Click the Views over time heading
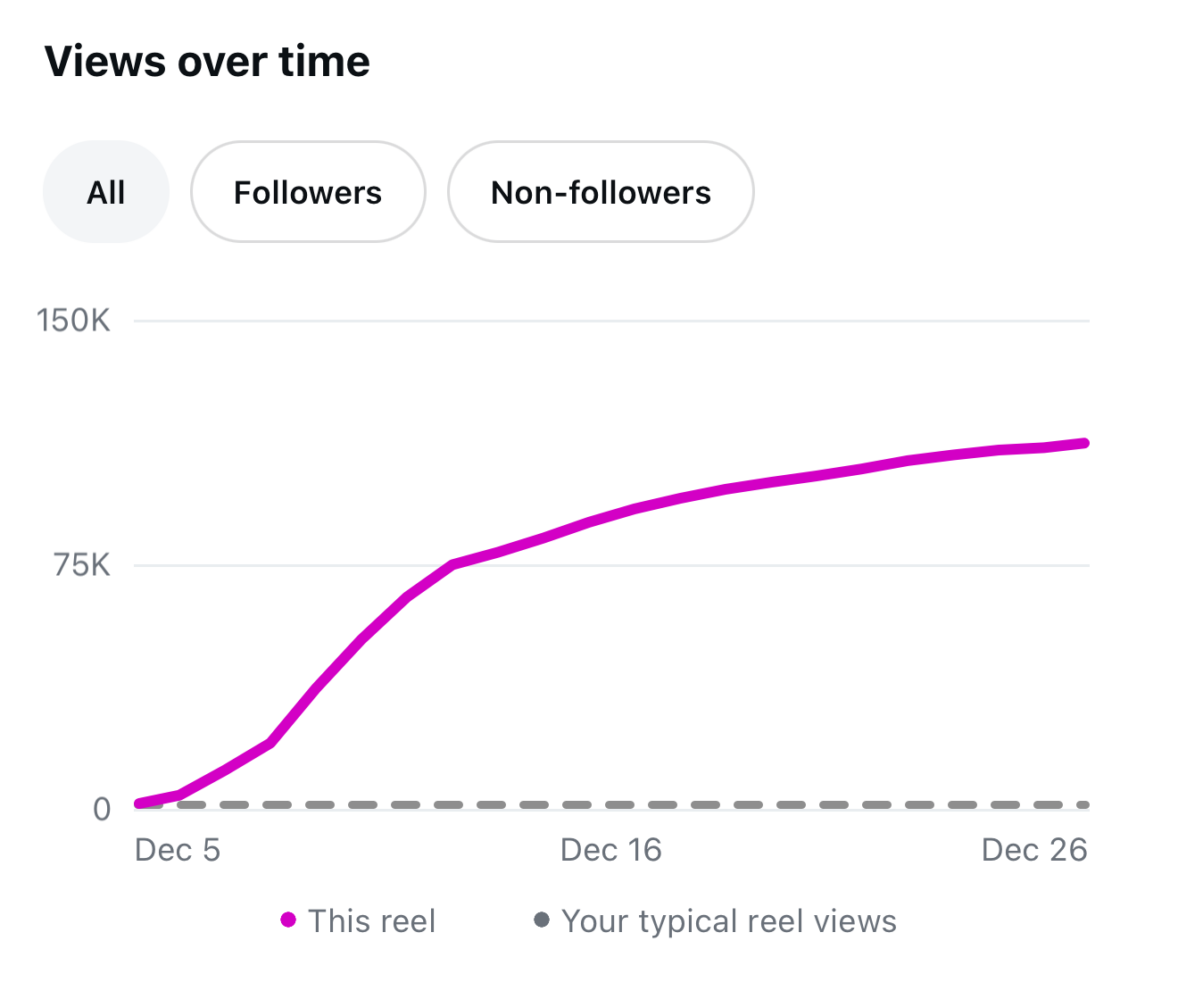Viewport: 1178px width, 1007px height. pyautogui.click(x=207, y=62)
